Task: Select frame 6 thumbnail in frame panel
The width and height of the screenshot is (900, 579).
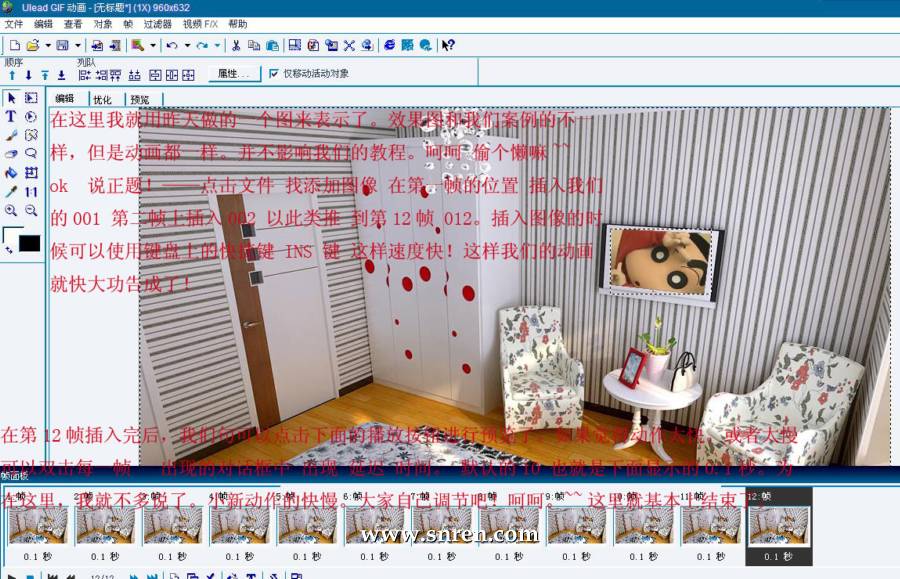Action: pyautogui.click(x=374, y=525)
